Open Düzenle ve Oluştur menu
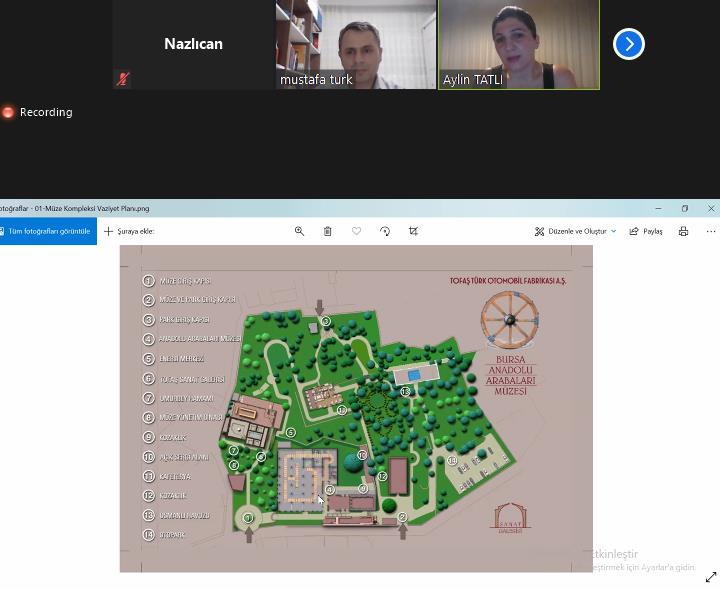 (575, 231)
